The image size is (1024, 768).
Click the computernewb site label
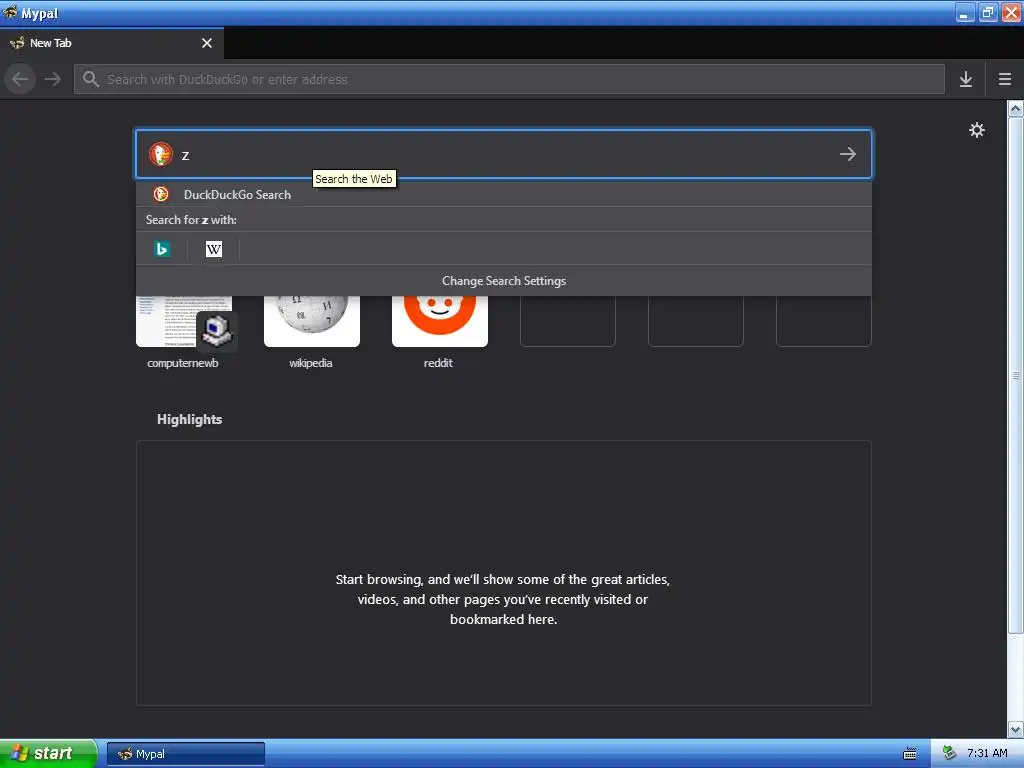click(x=183, y=363)
